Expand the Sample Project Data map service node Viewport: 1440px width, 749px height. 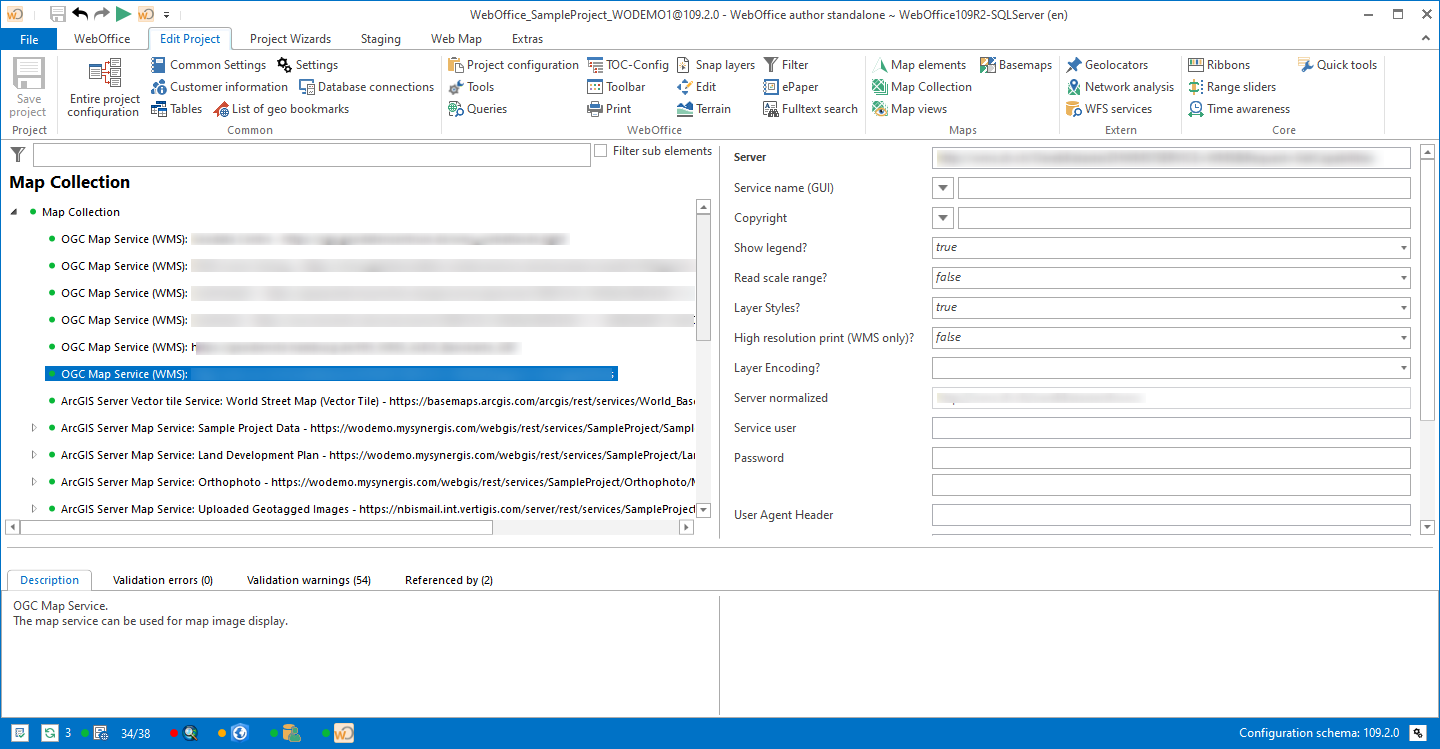click(33, 428)
